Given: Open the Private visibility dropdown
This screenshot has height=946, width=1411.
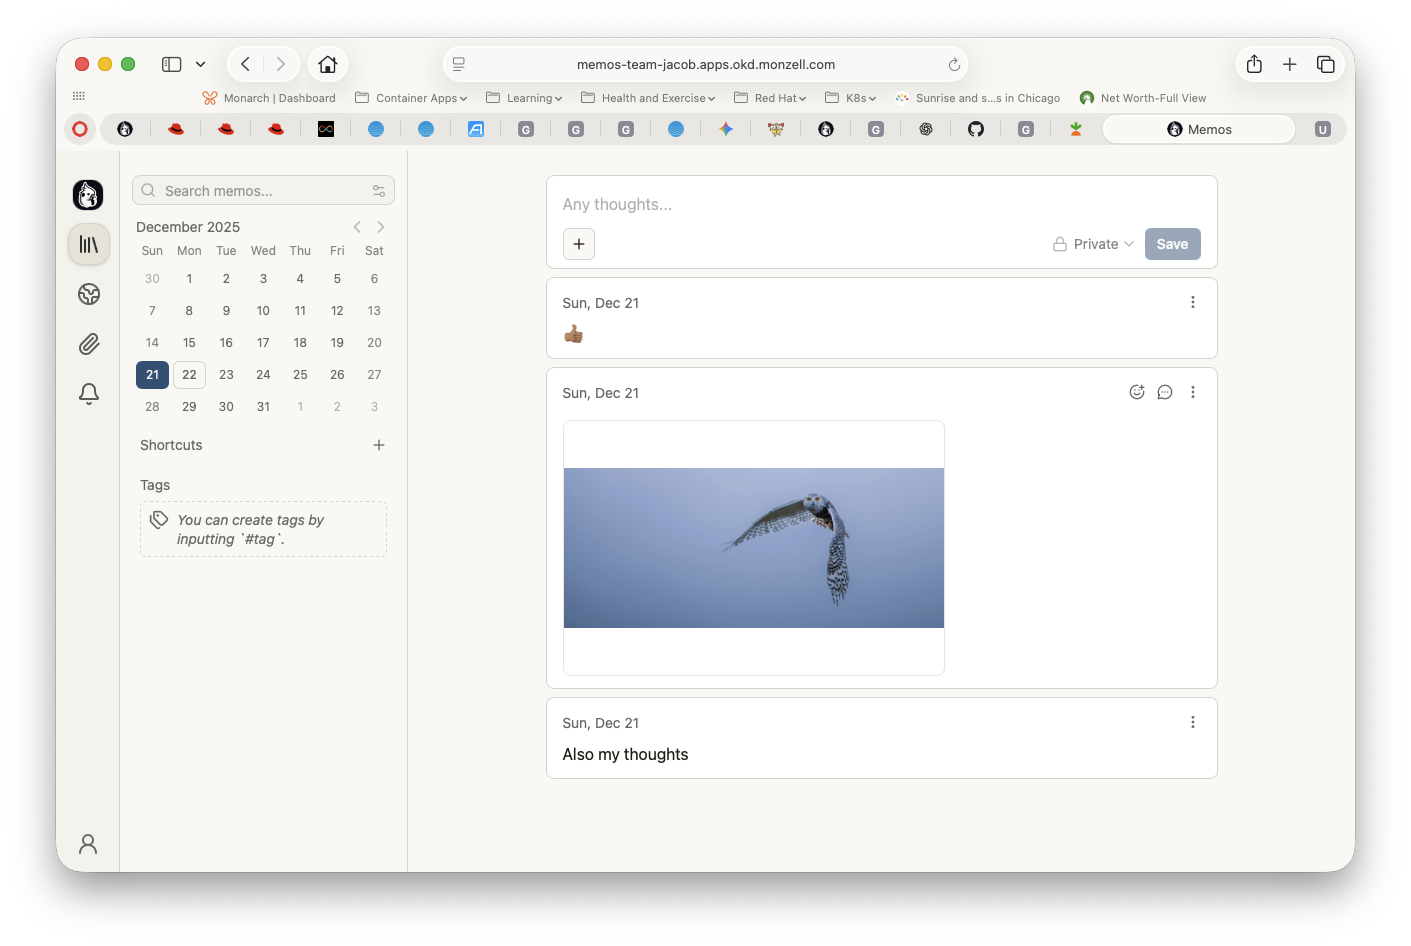Looking at the screenshot, I should [1093, 244].
